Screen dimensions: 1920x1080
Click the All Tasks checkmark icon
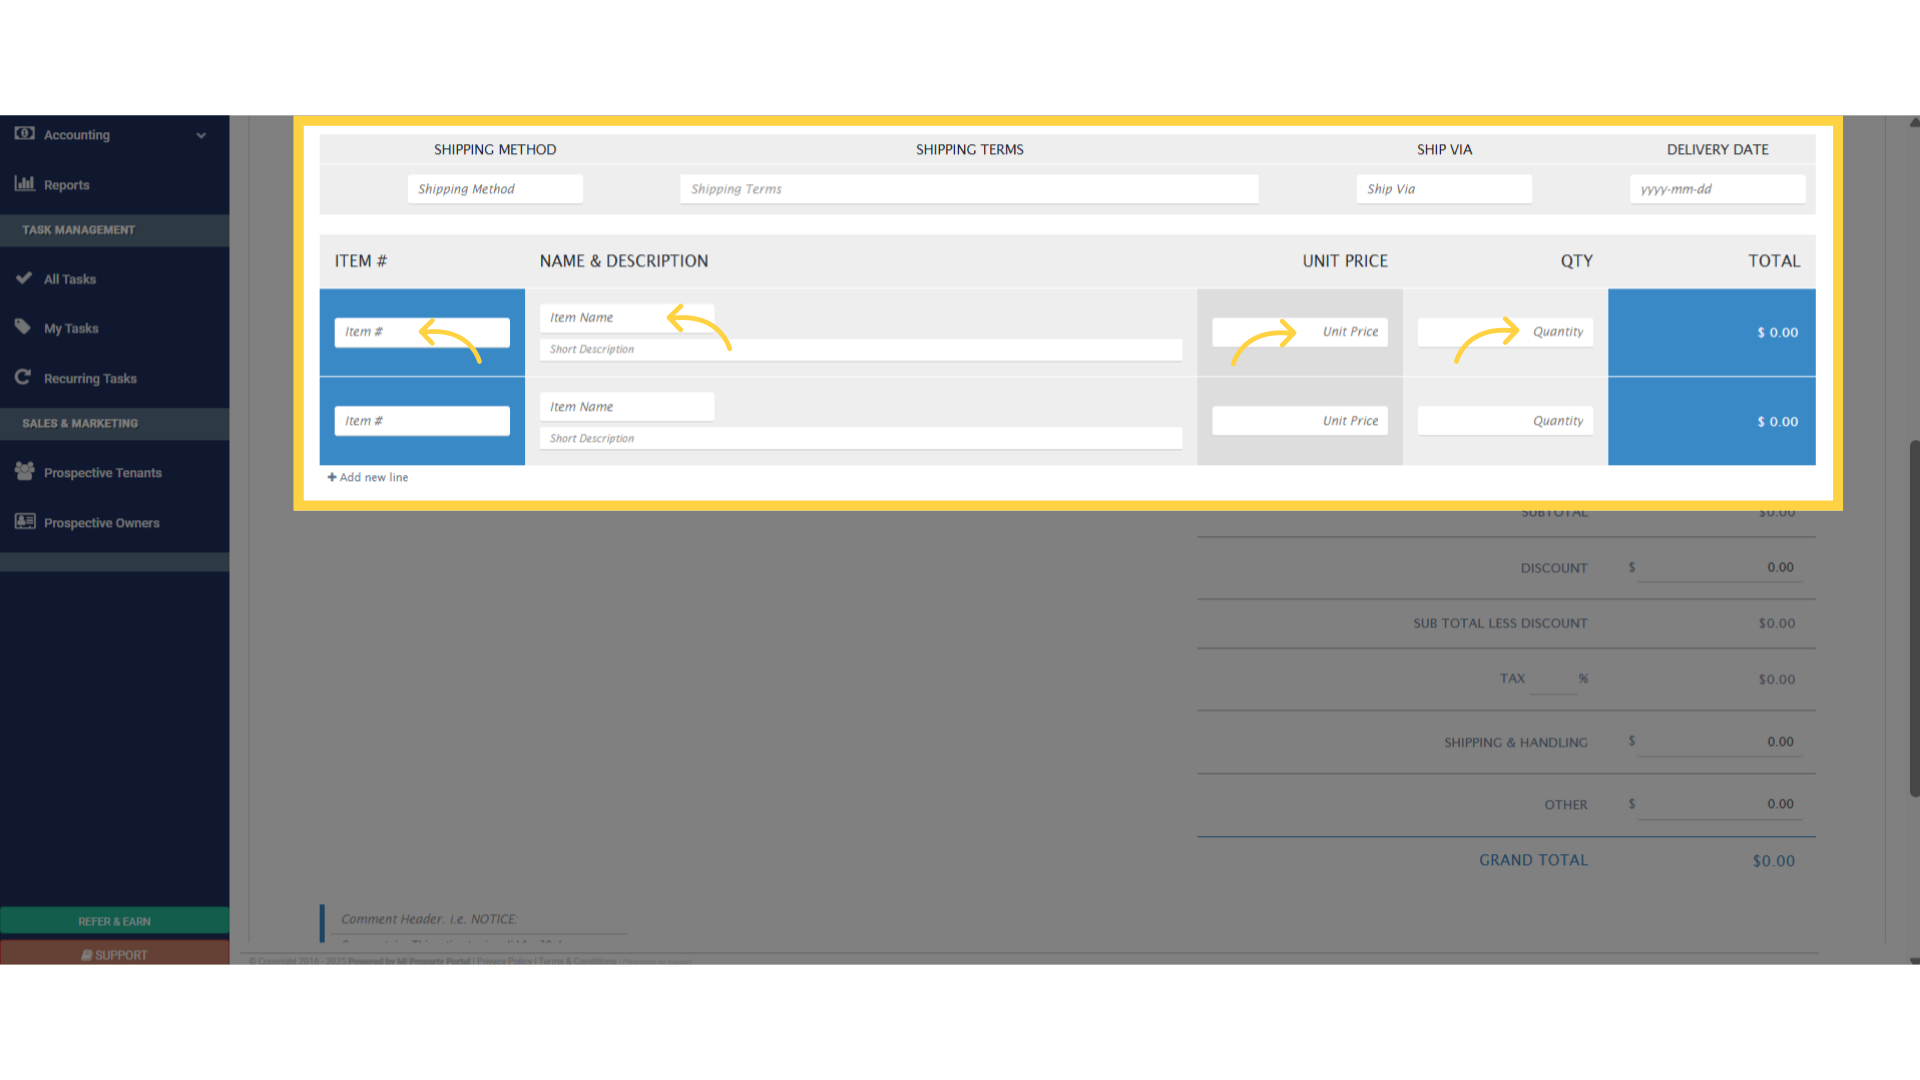coord(23,278)
